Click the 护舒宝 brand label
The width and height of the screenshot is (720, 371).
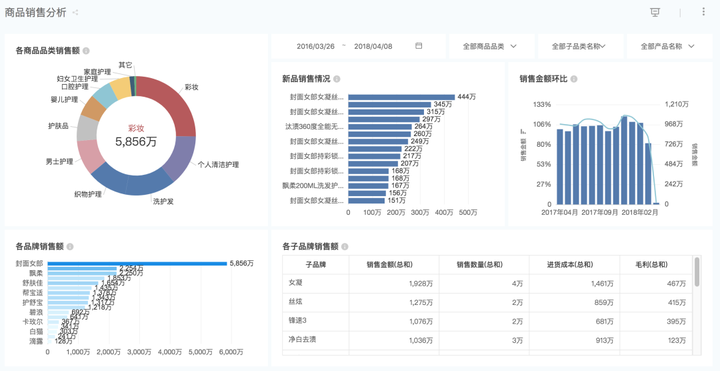click(x=33, y=302)
